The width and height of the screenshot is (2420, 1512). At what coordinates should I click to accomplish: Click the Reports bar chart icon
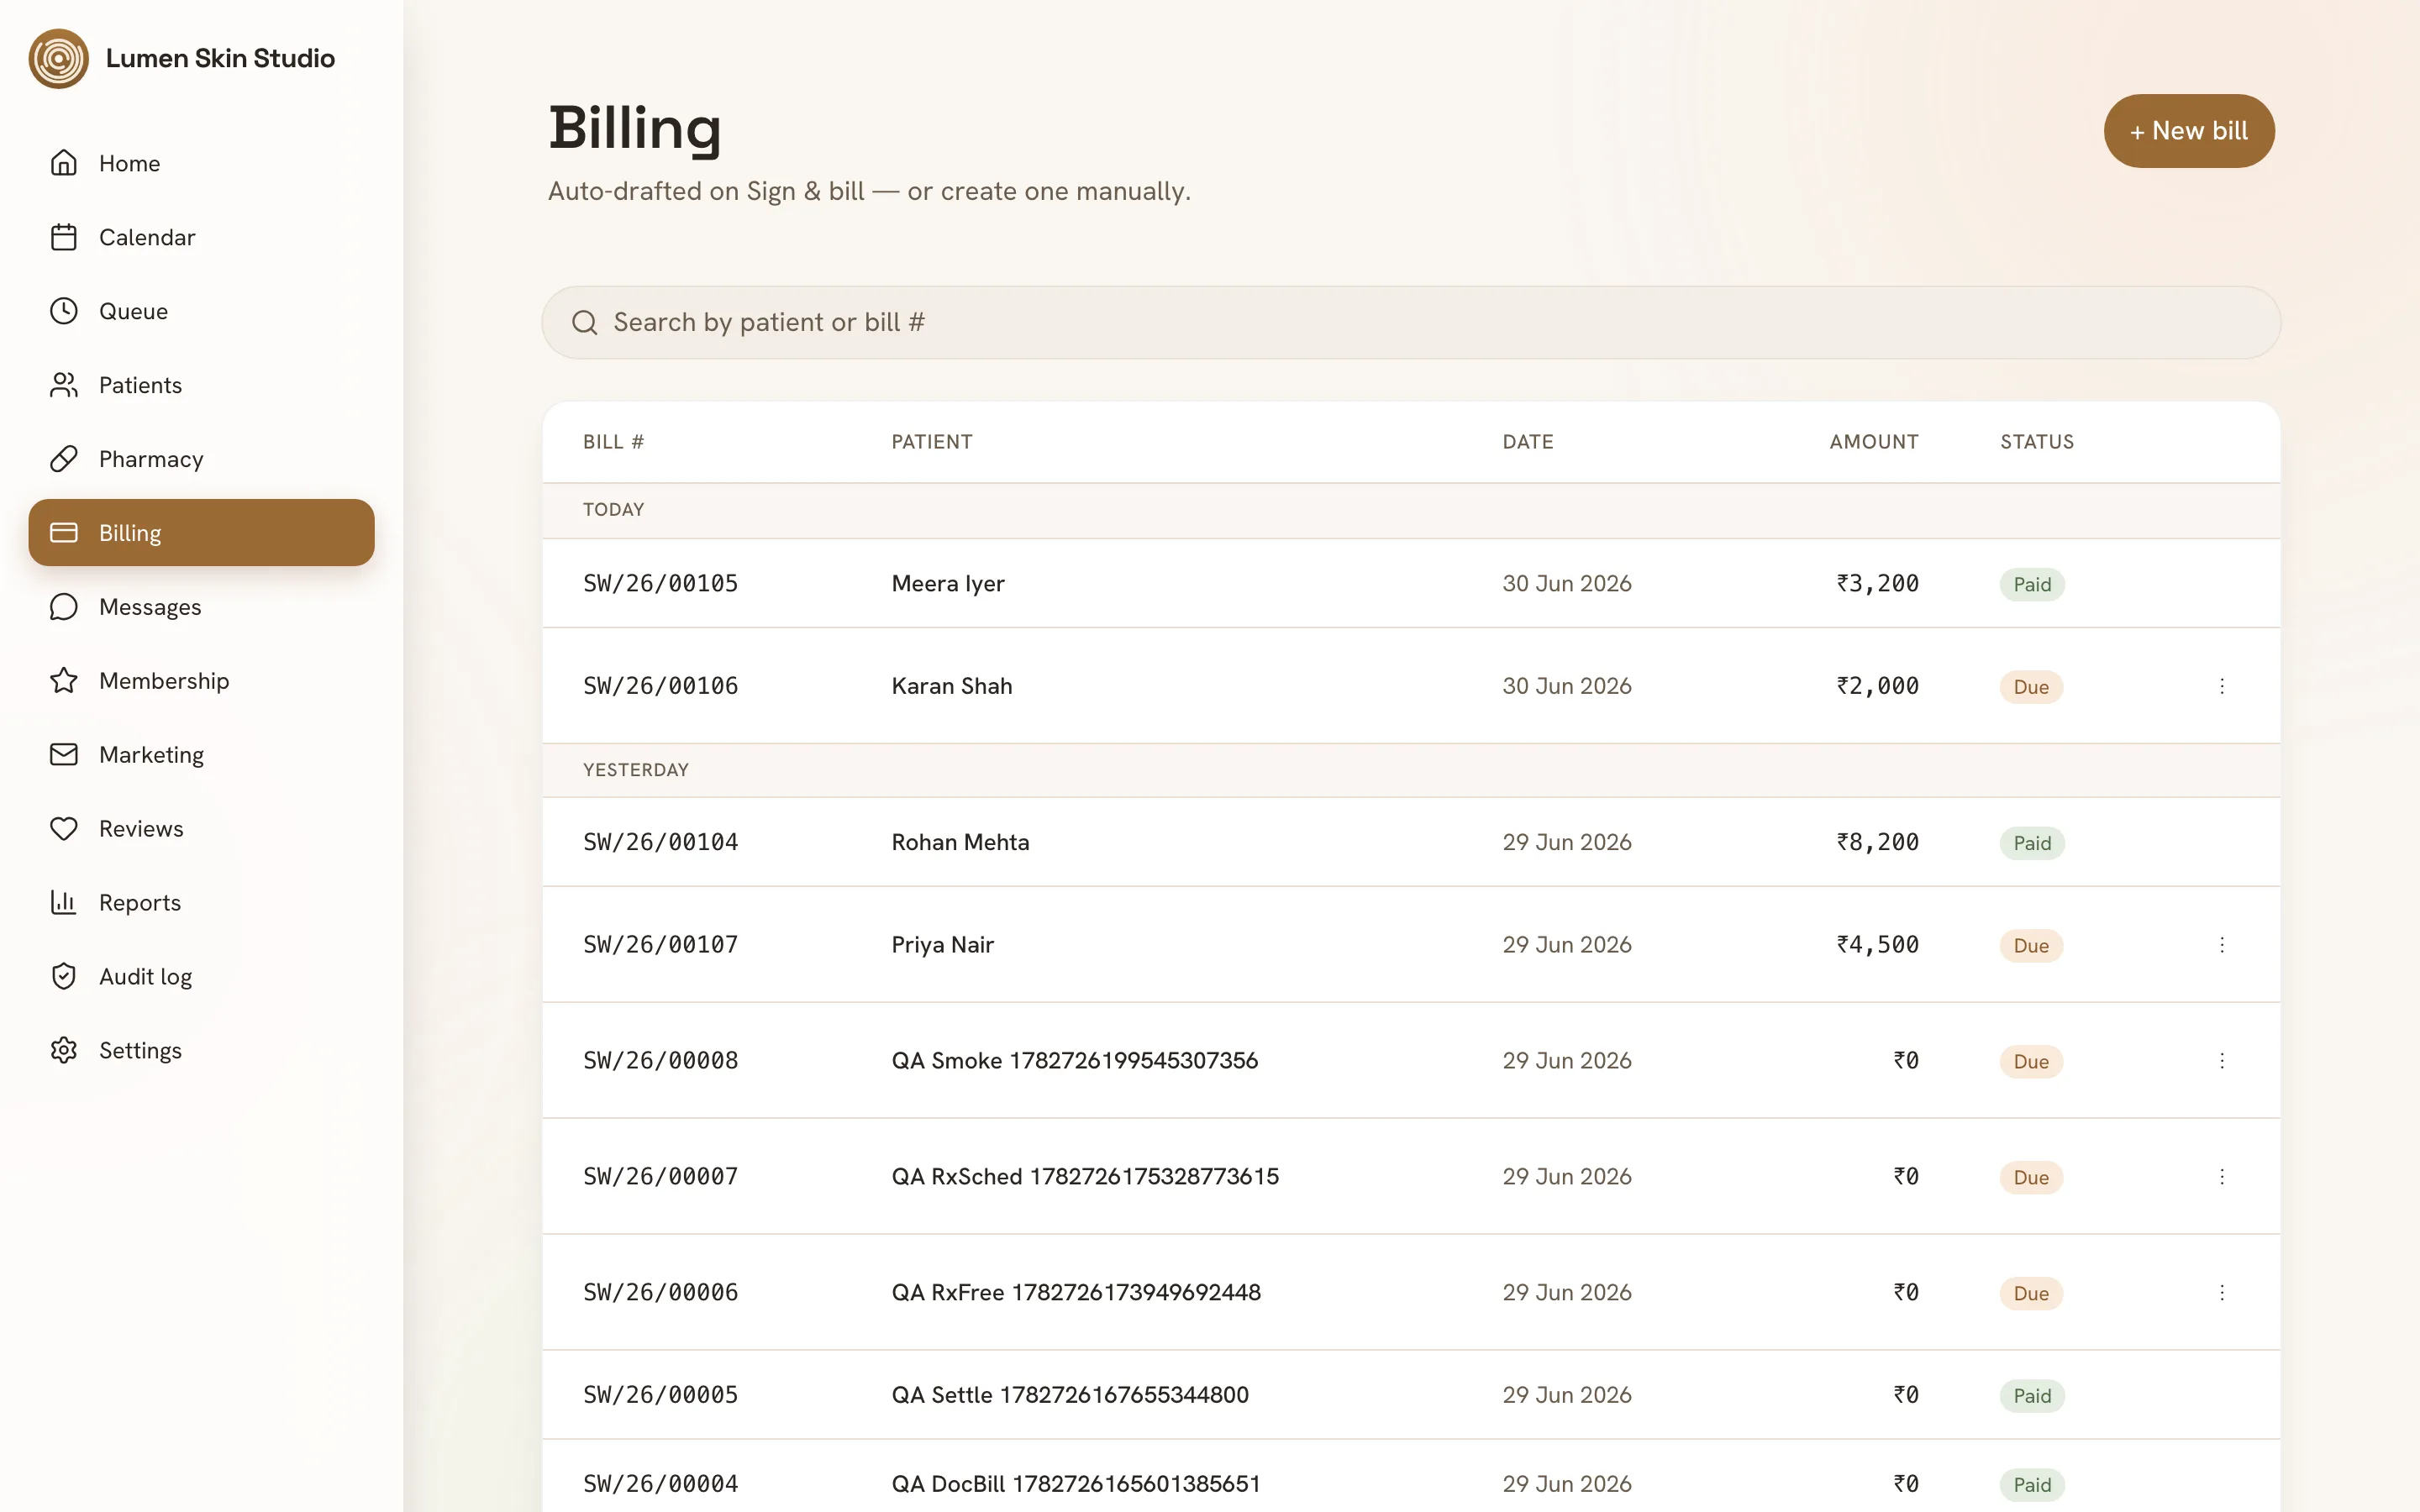point(64,903)
